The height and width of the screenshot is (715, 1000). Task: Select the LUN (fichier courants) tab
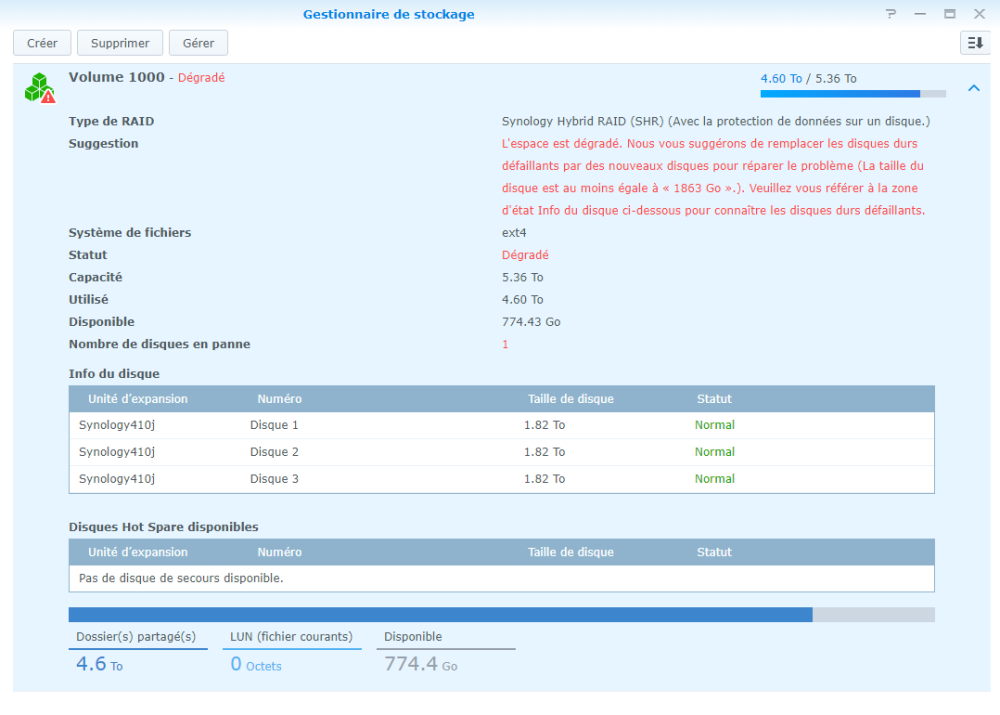pos(291,650)
